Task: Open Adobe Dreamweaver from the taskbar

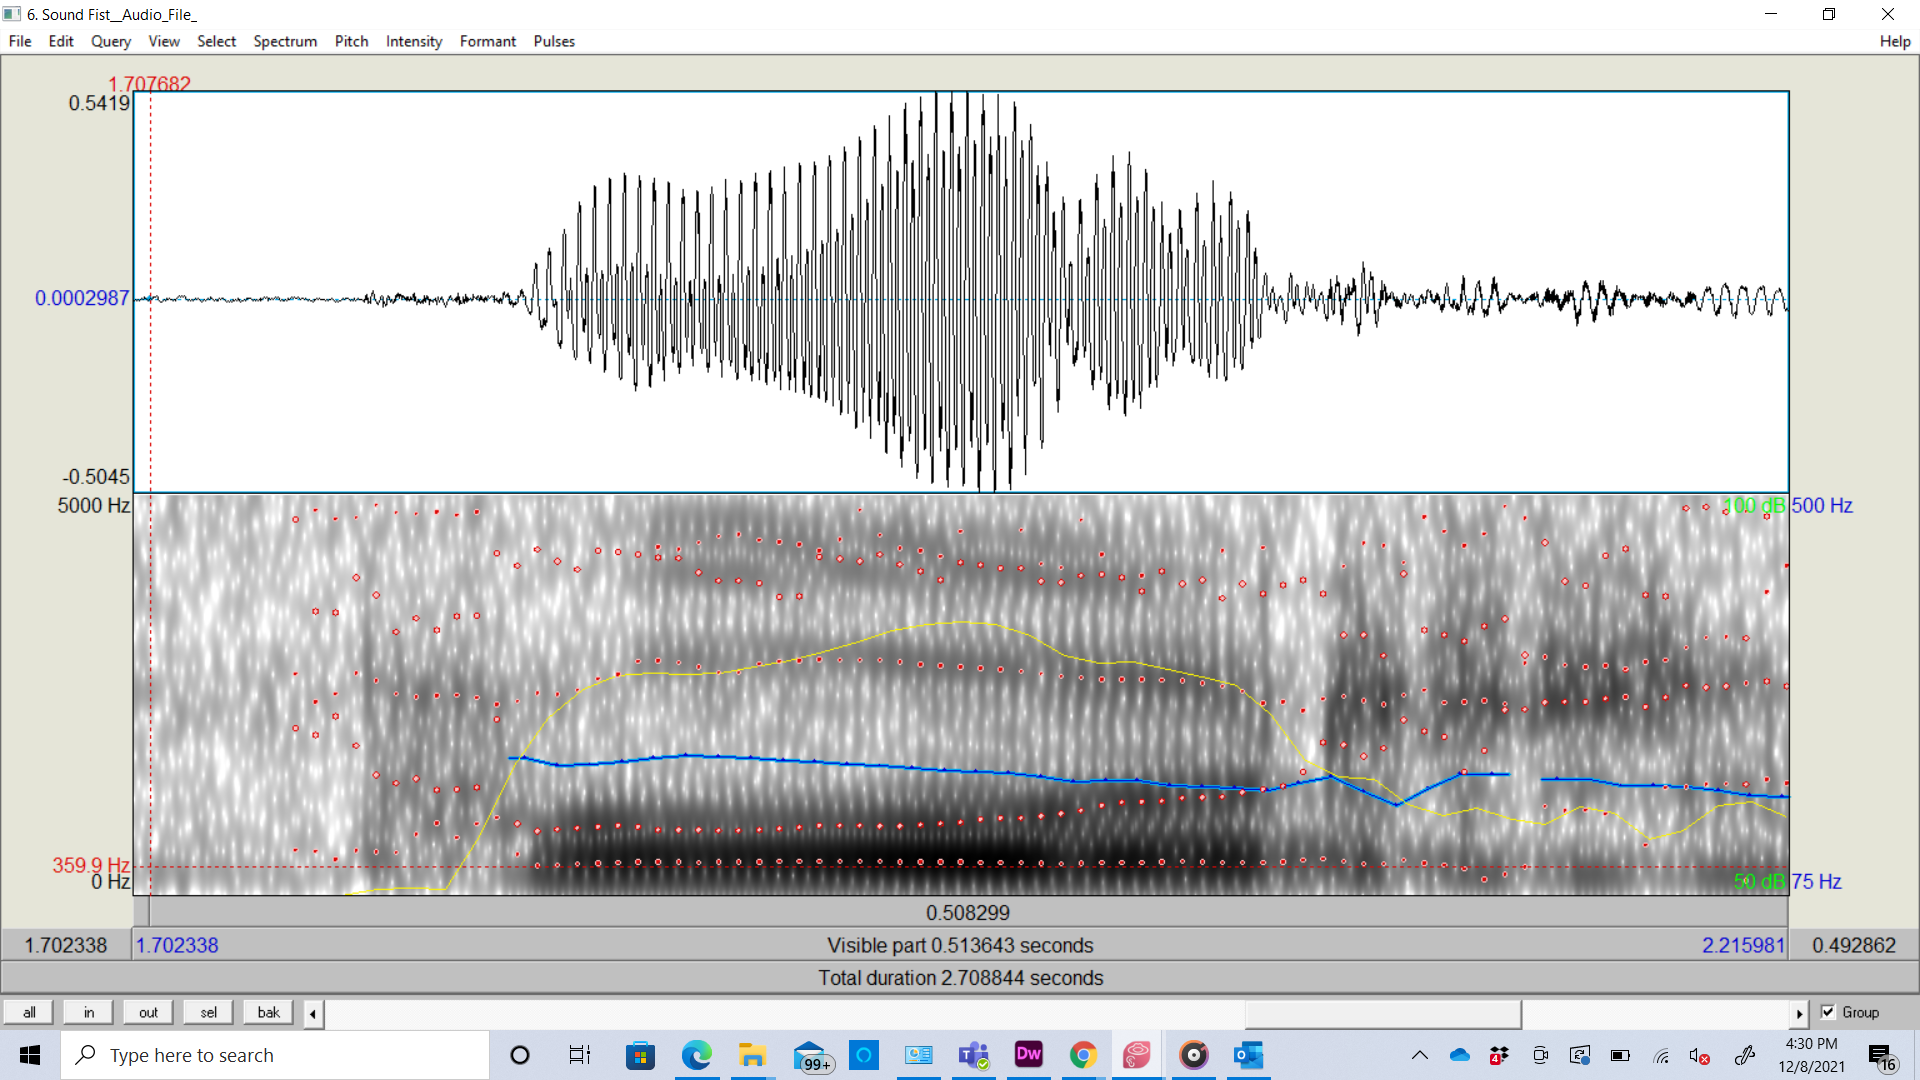Action: (1029, 1055)
